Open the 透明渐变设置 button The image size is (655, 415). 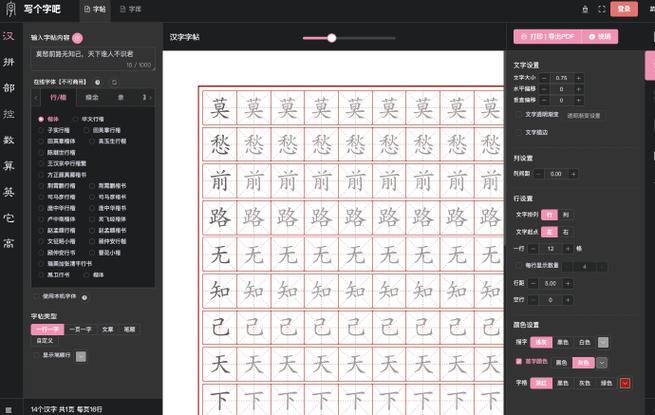(584, 116)
